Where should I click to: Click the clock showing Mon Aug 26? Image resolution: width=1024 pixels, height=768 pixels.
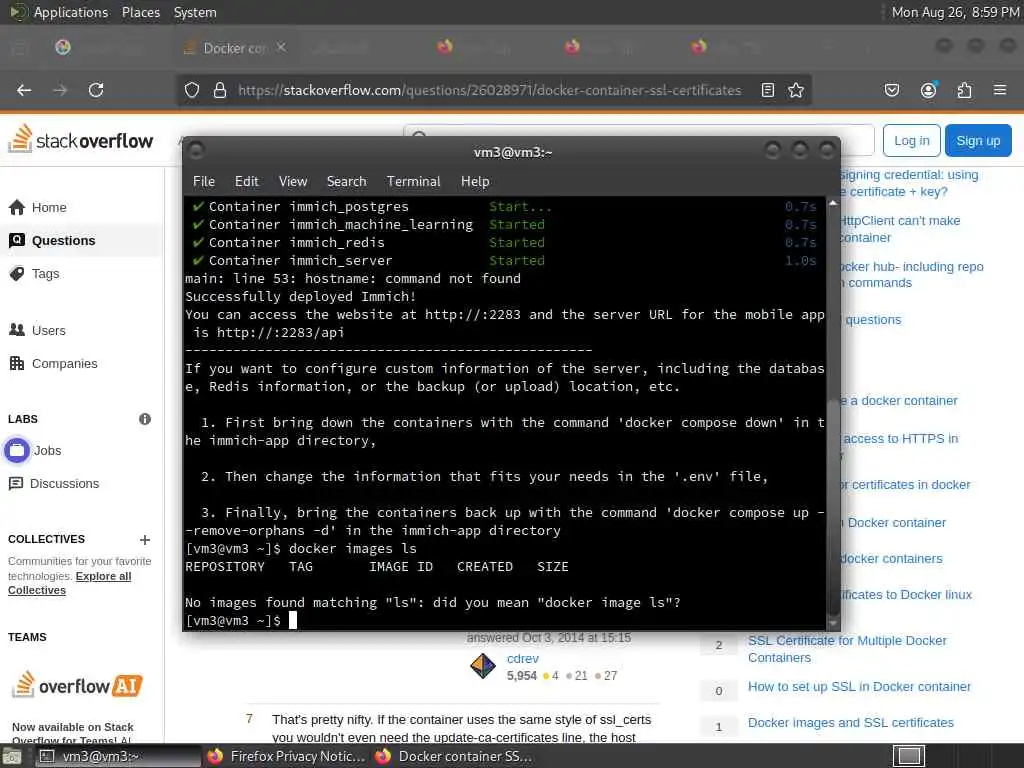coord(955,12)
